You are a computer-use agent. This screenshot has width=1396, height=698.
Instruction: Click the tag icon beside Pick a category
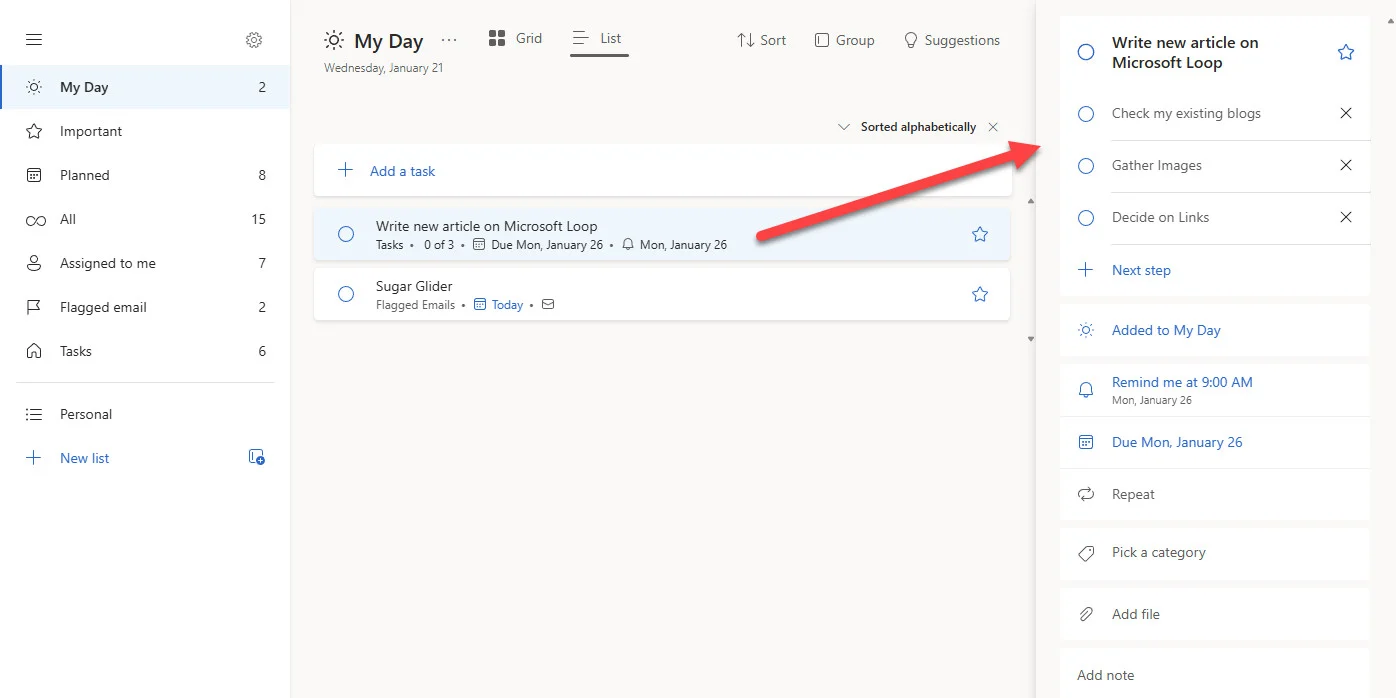(1086, 553)
